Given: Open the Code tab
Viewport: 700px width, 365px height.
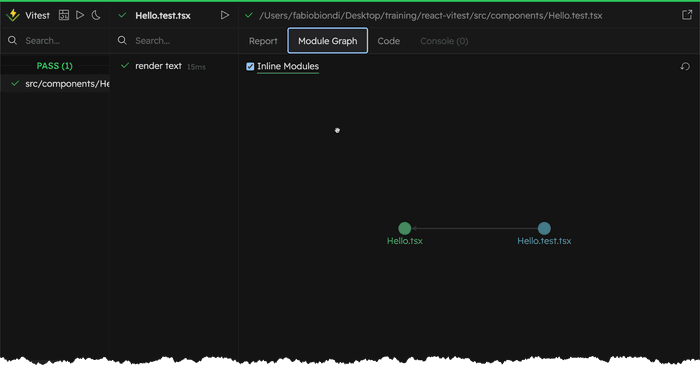Looking at the screenshot, I should click(388, 41).
